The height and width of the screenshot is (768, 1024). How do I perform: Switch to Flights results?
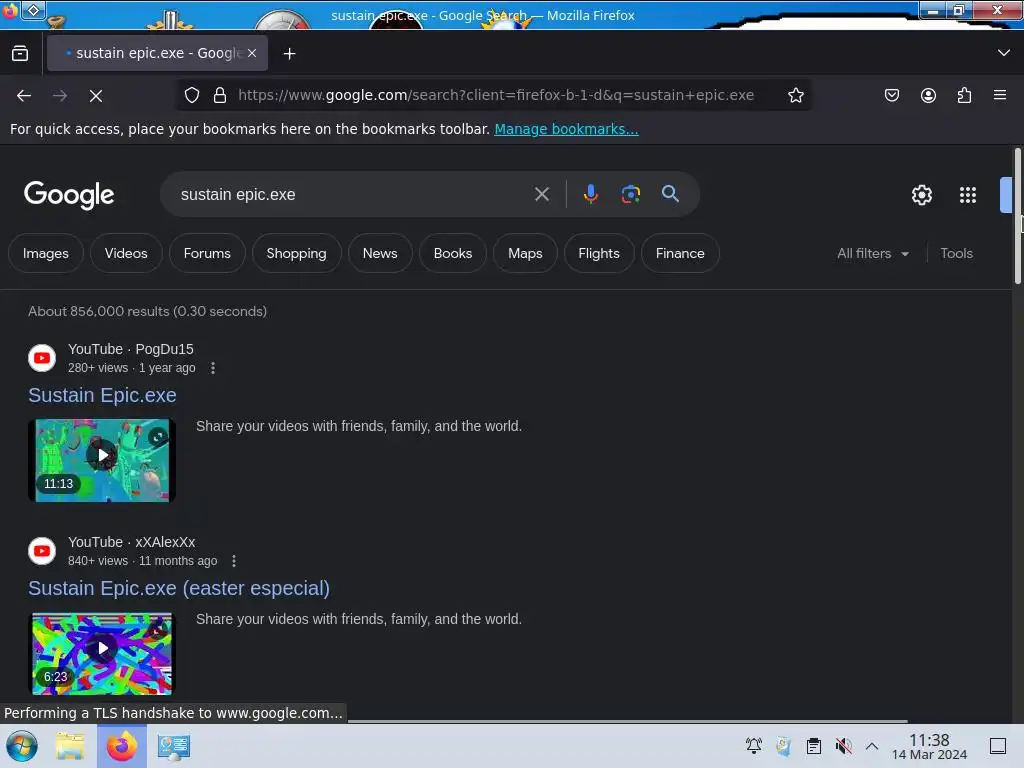599,253
